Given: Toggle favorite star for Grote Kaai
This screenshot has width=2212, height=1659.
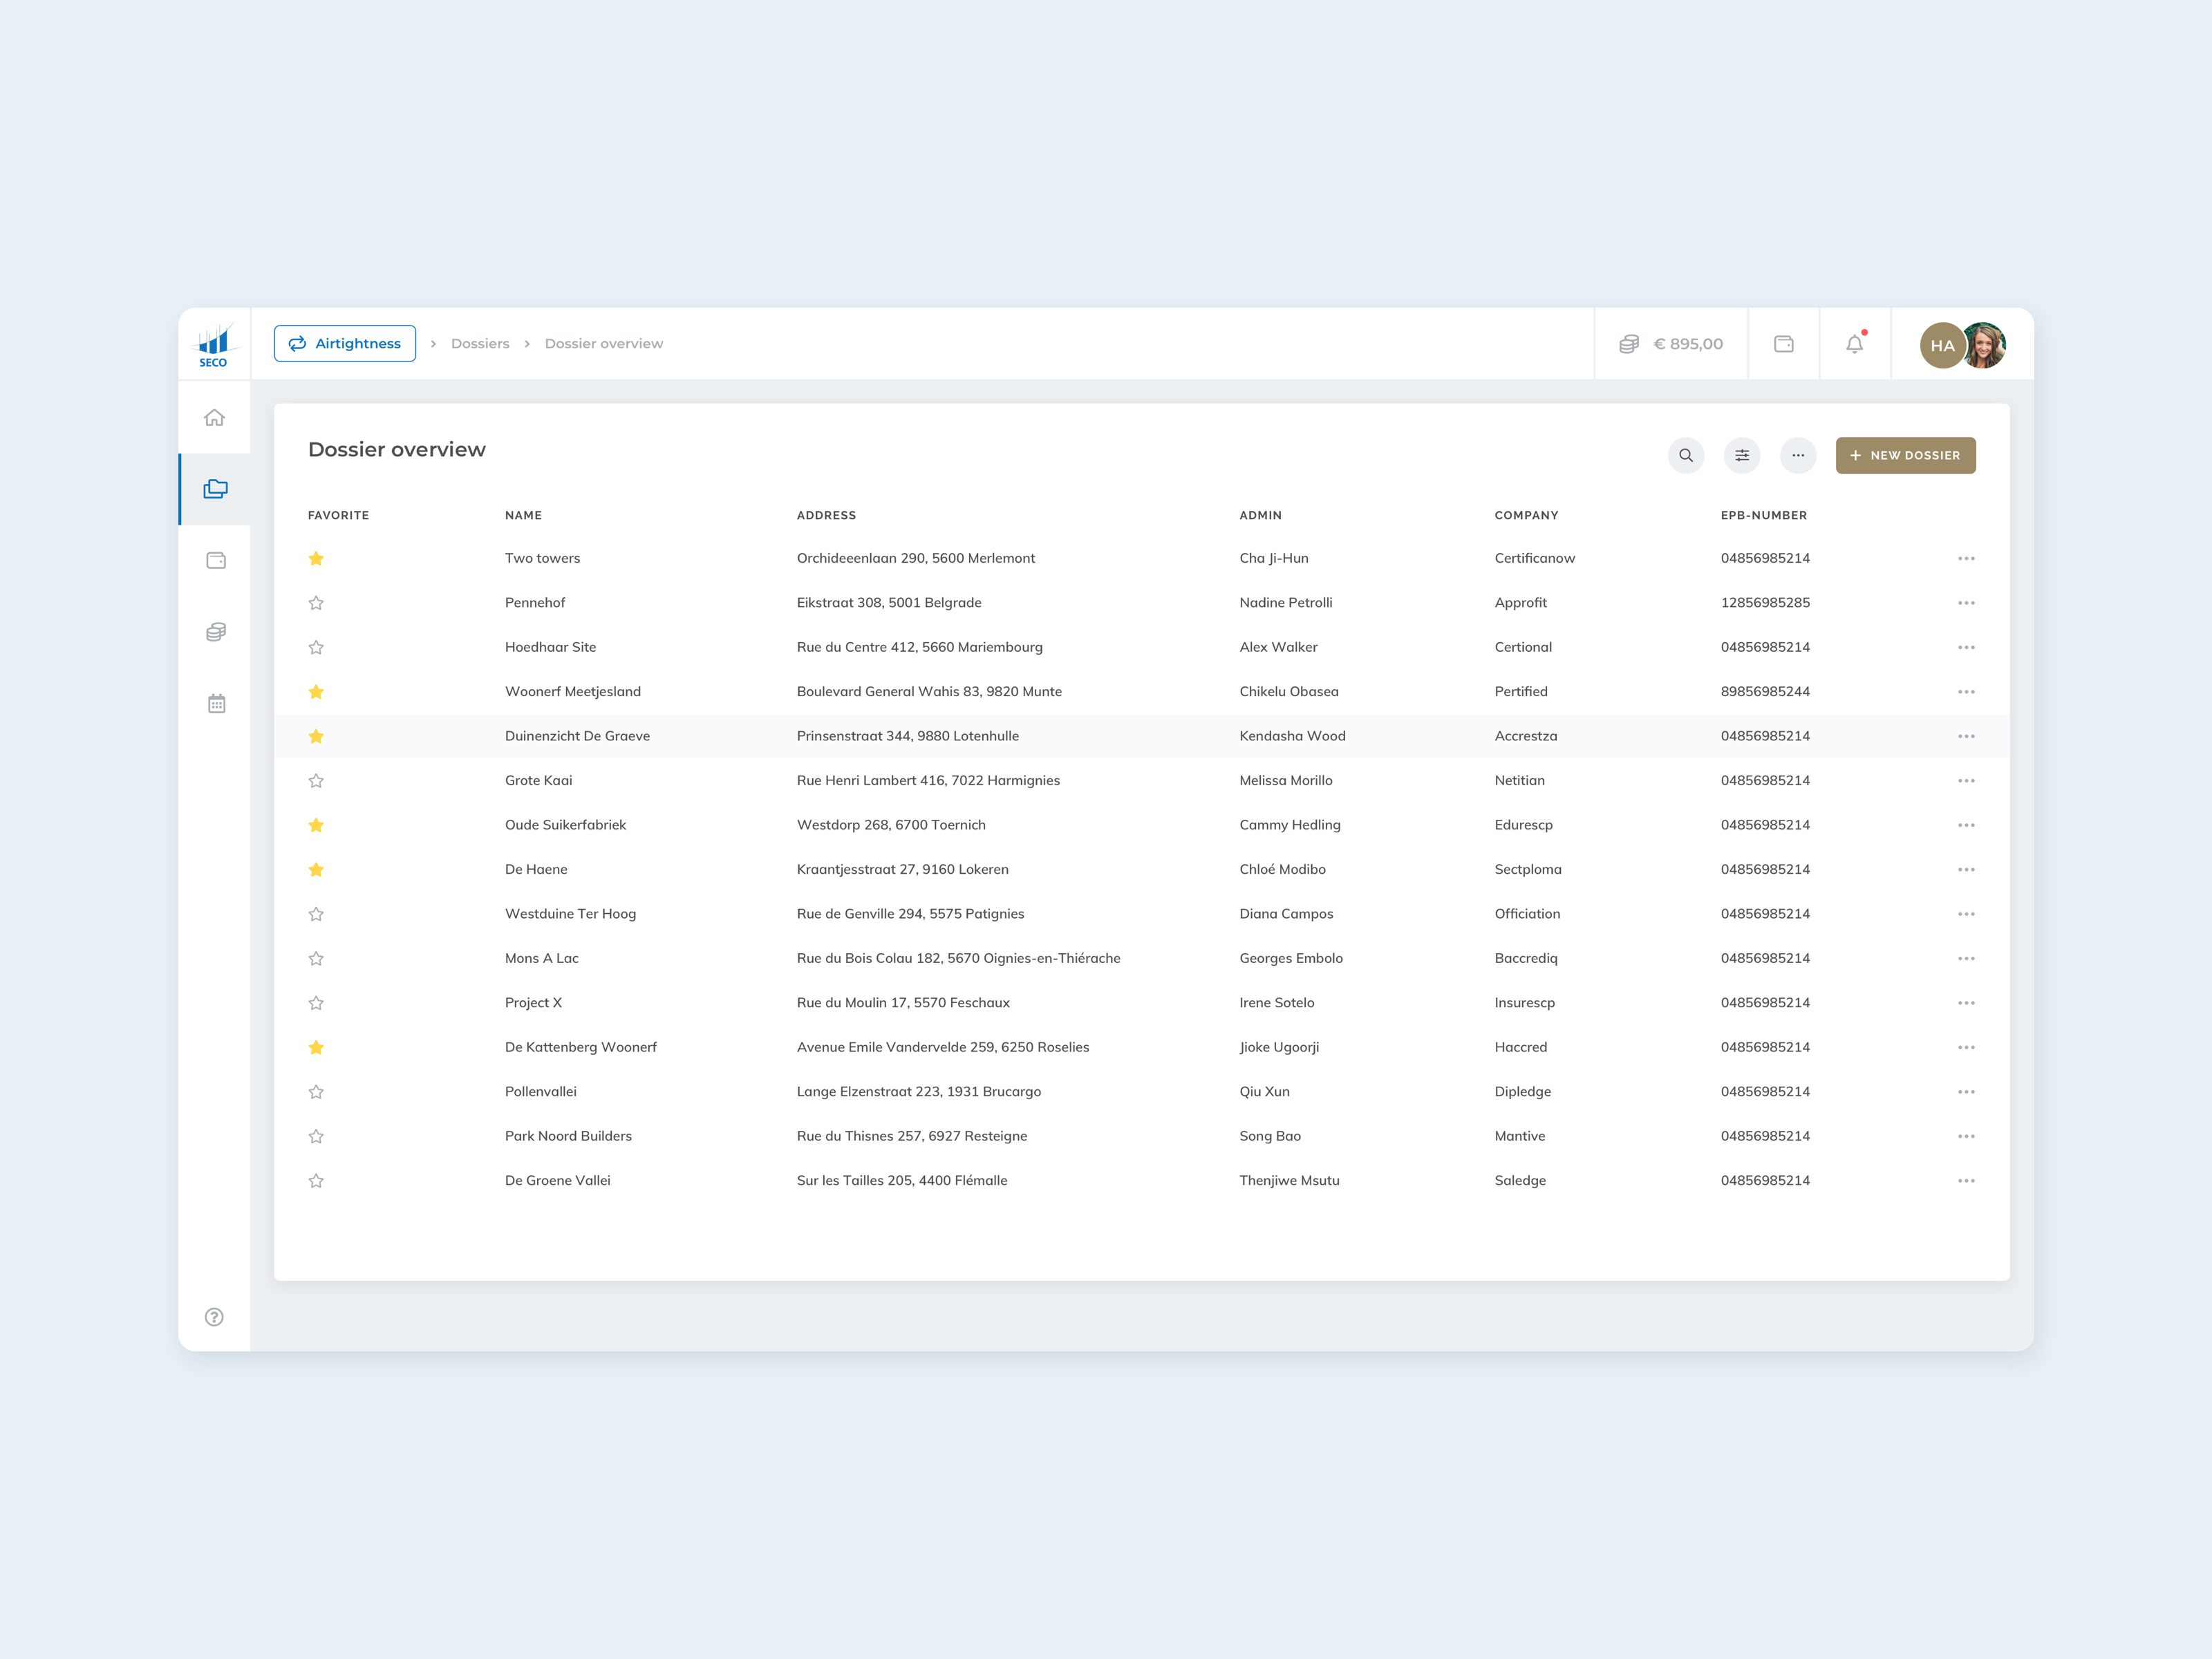Looking at the screenshot, I should click(x=316, y=781).
